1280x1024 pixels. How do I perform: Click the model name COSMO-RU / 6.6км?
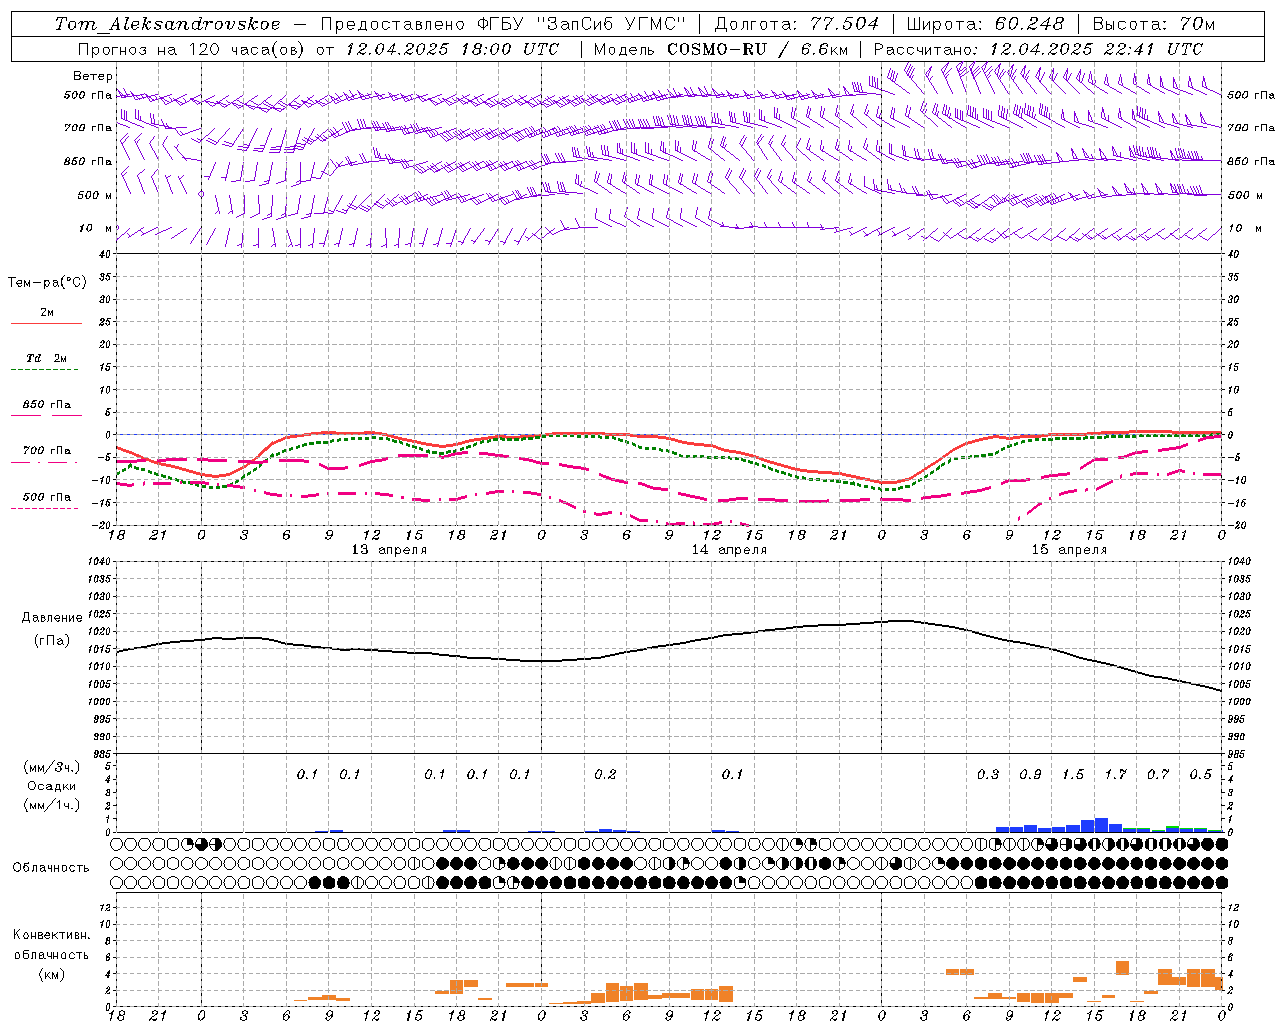pyautogui.click(x=758, y=49)
